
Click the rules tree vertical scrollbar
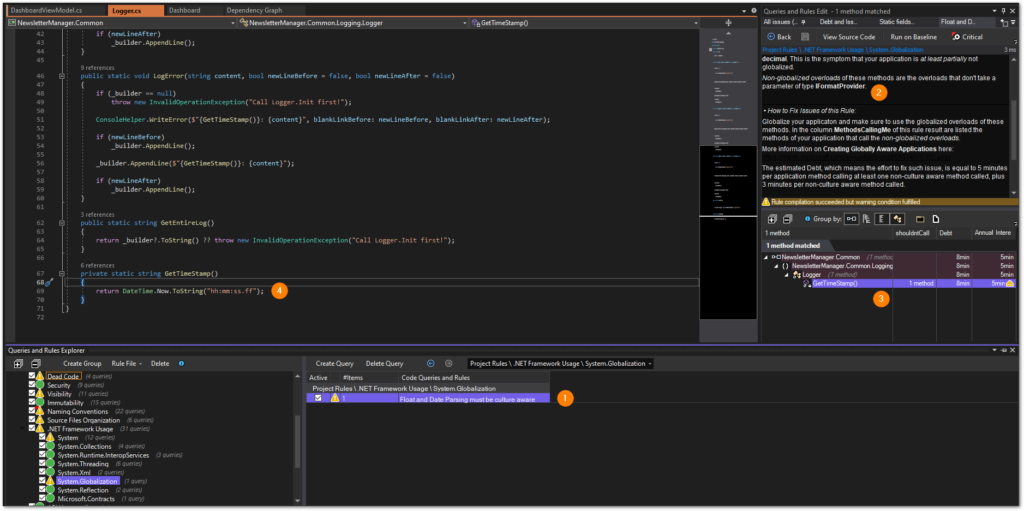click(x=298, y=444)
